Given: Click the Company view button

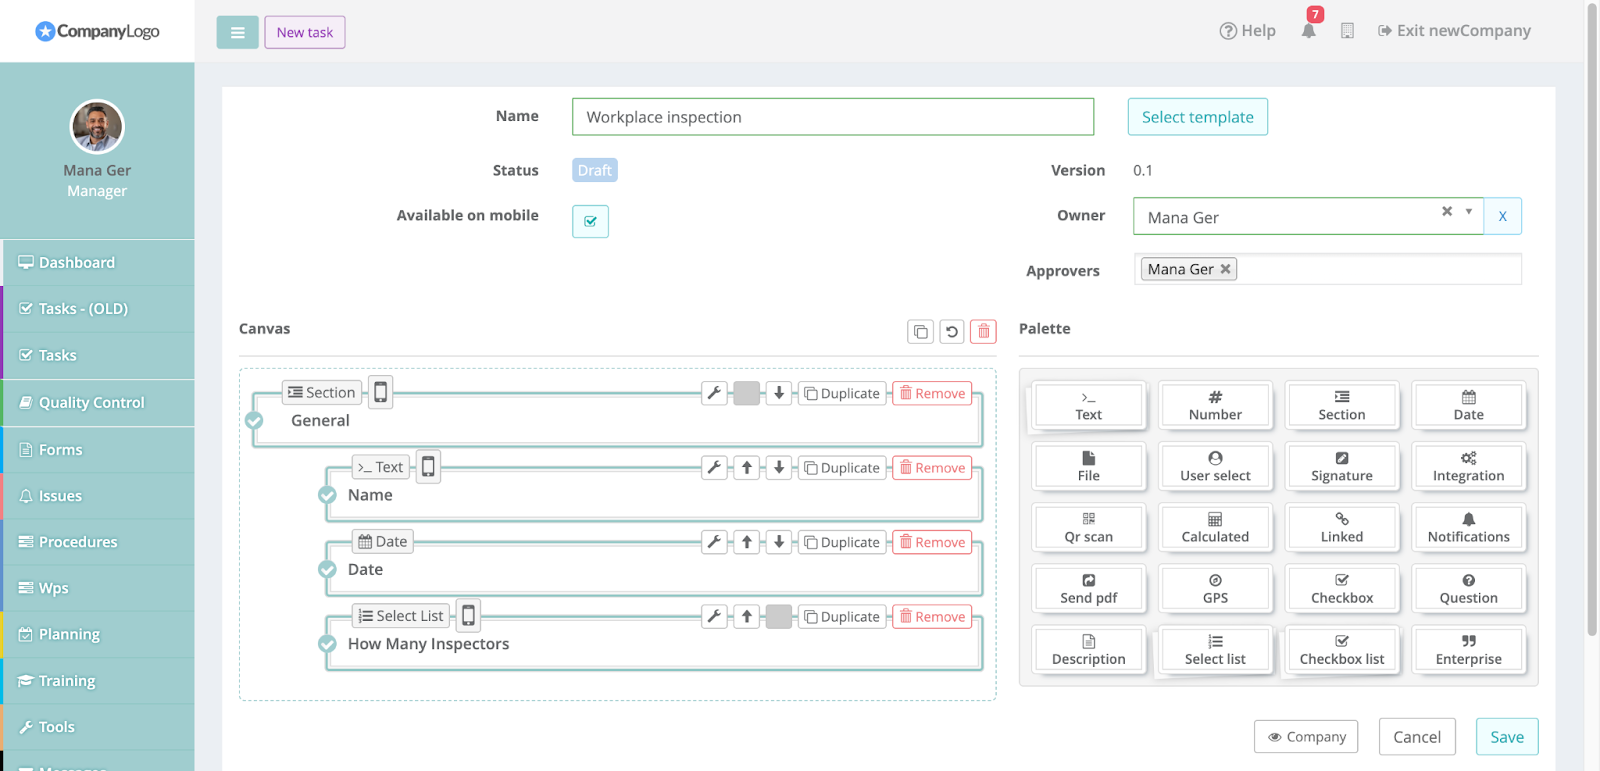Looking at the screenshot, I should click(1306, 737).
